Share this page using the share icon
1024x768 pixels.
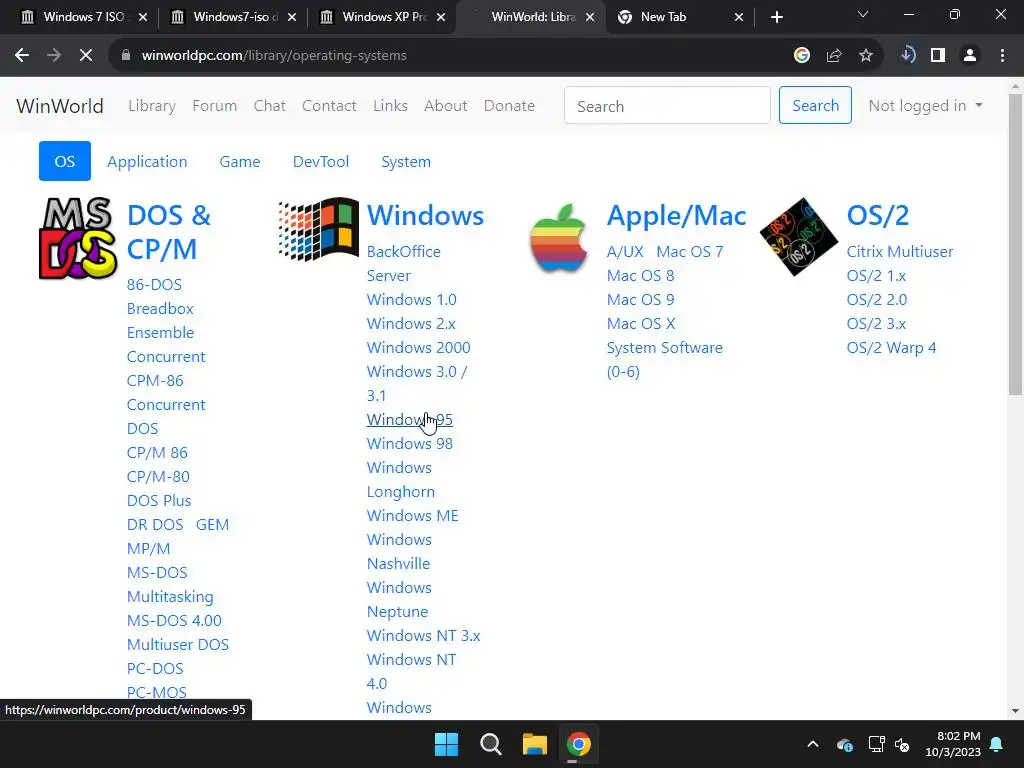point(834,56)
